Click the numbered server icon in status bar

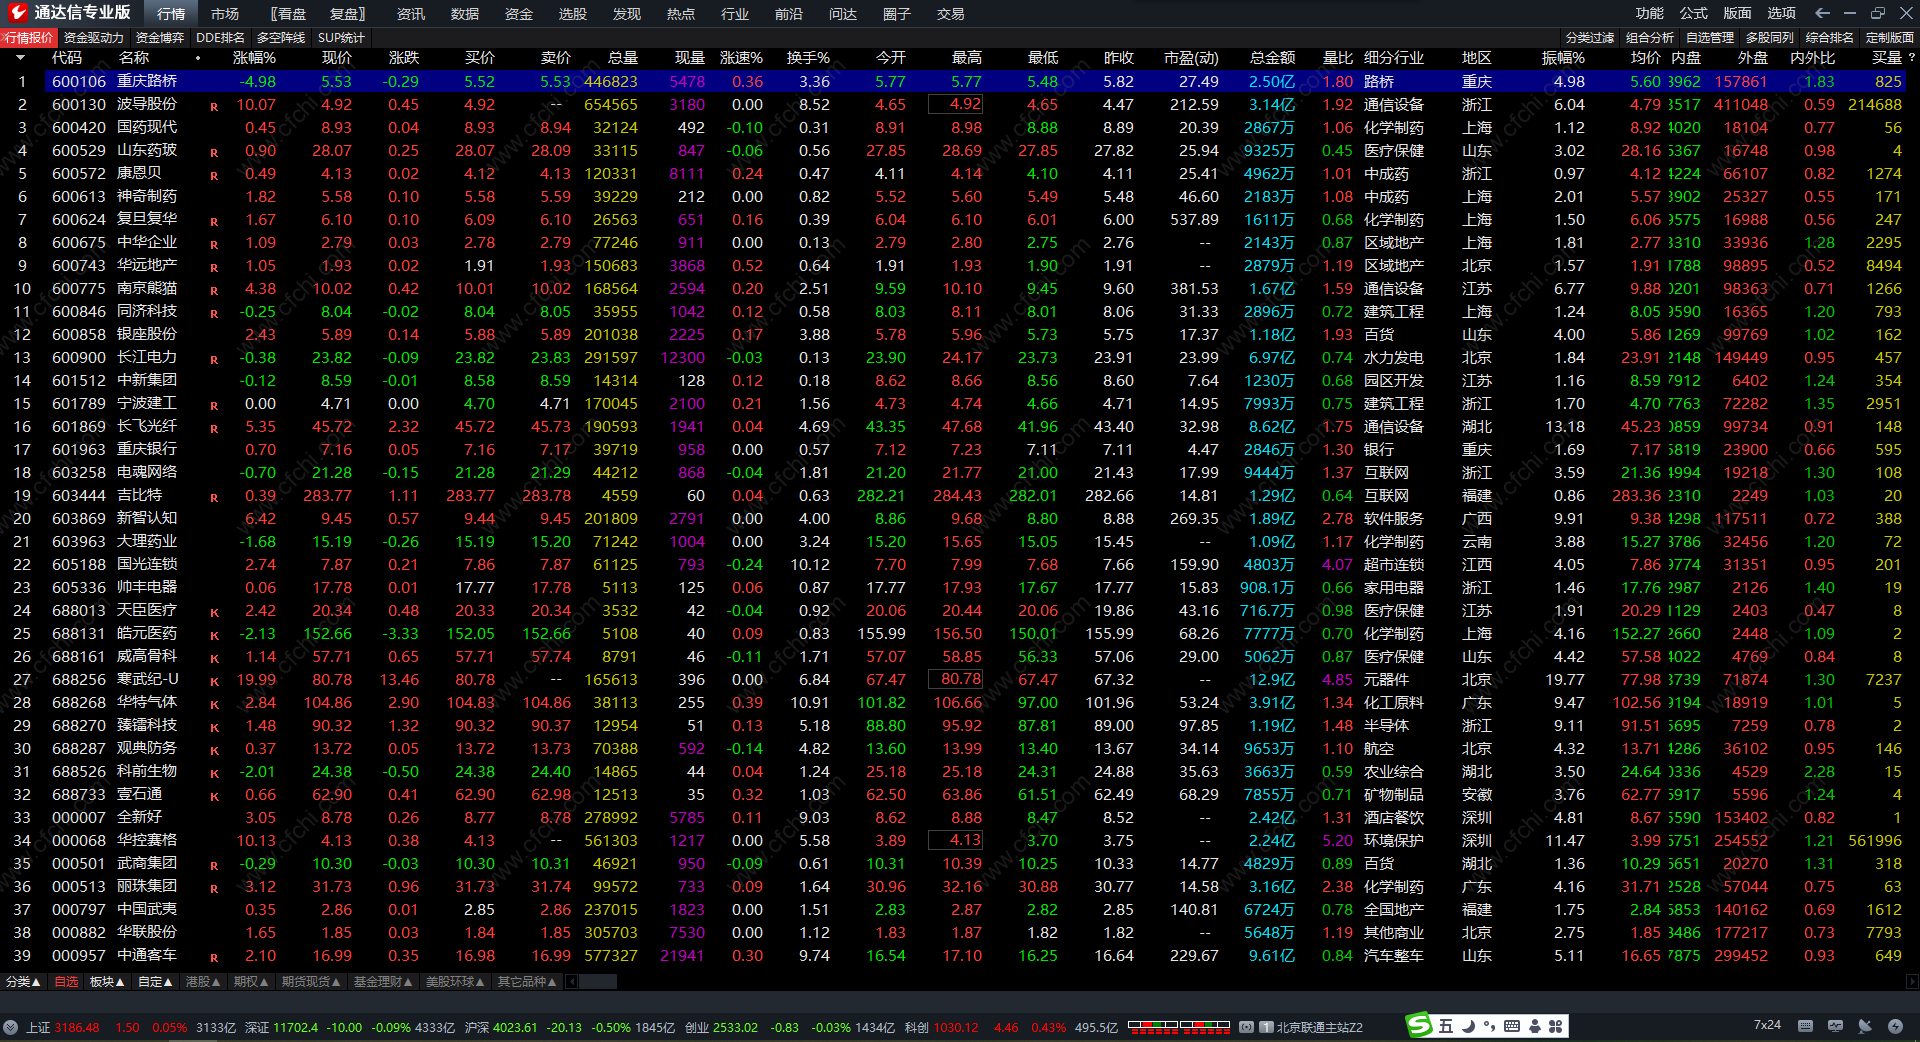pos(1266,1027)
